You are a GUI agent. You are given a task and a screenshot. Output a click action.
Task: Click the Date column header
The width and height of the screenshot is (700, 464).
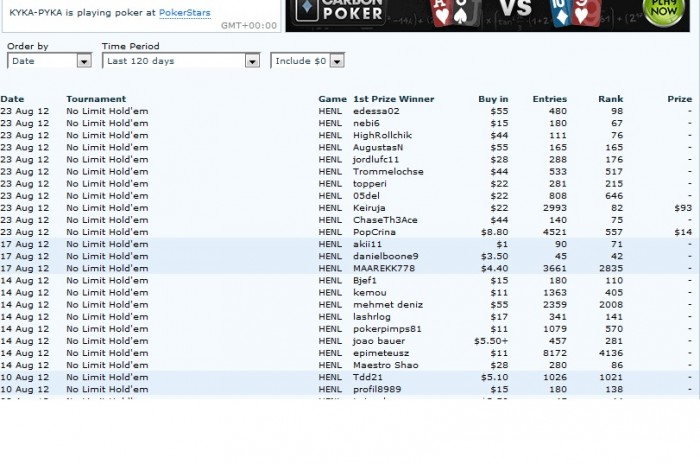point(12,99)
